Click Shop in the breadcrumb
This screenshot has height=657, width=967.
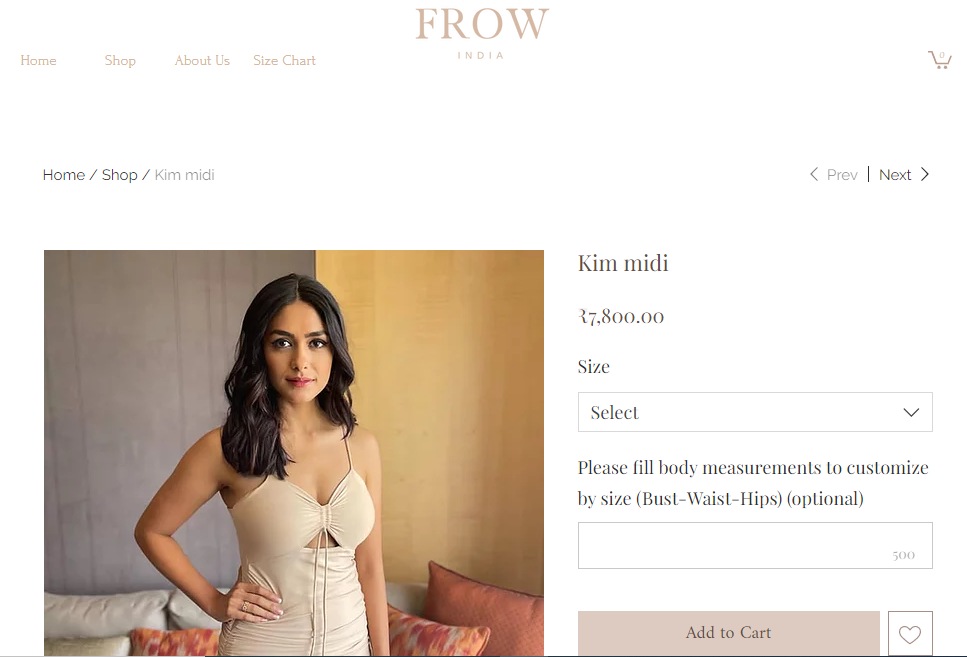[x=120, y=175]
